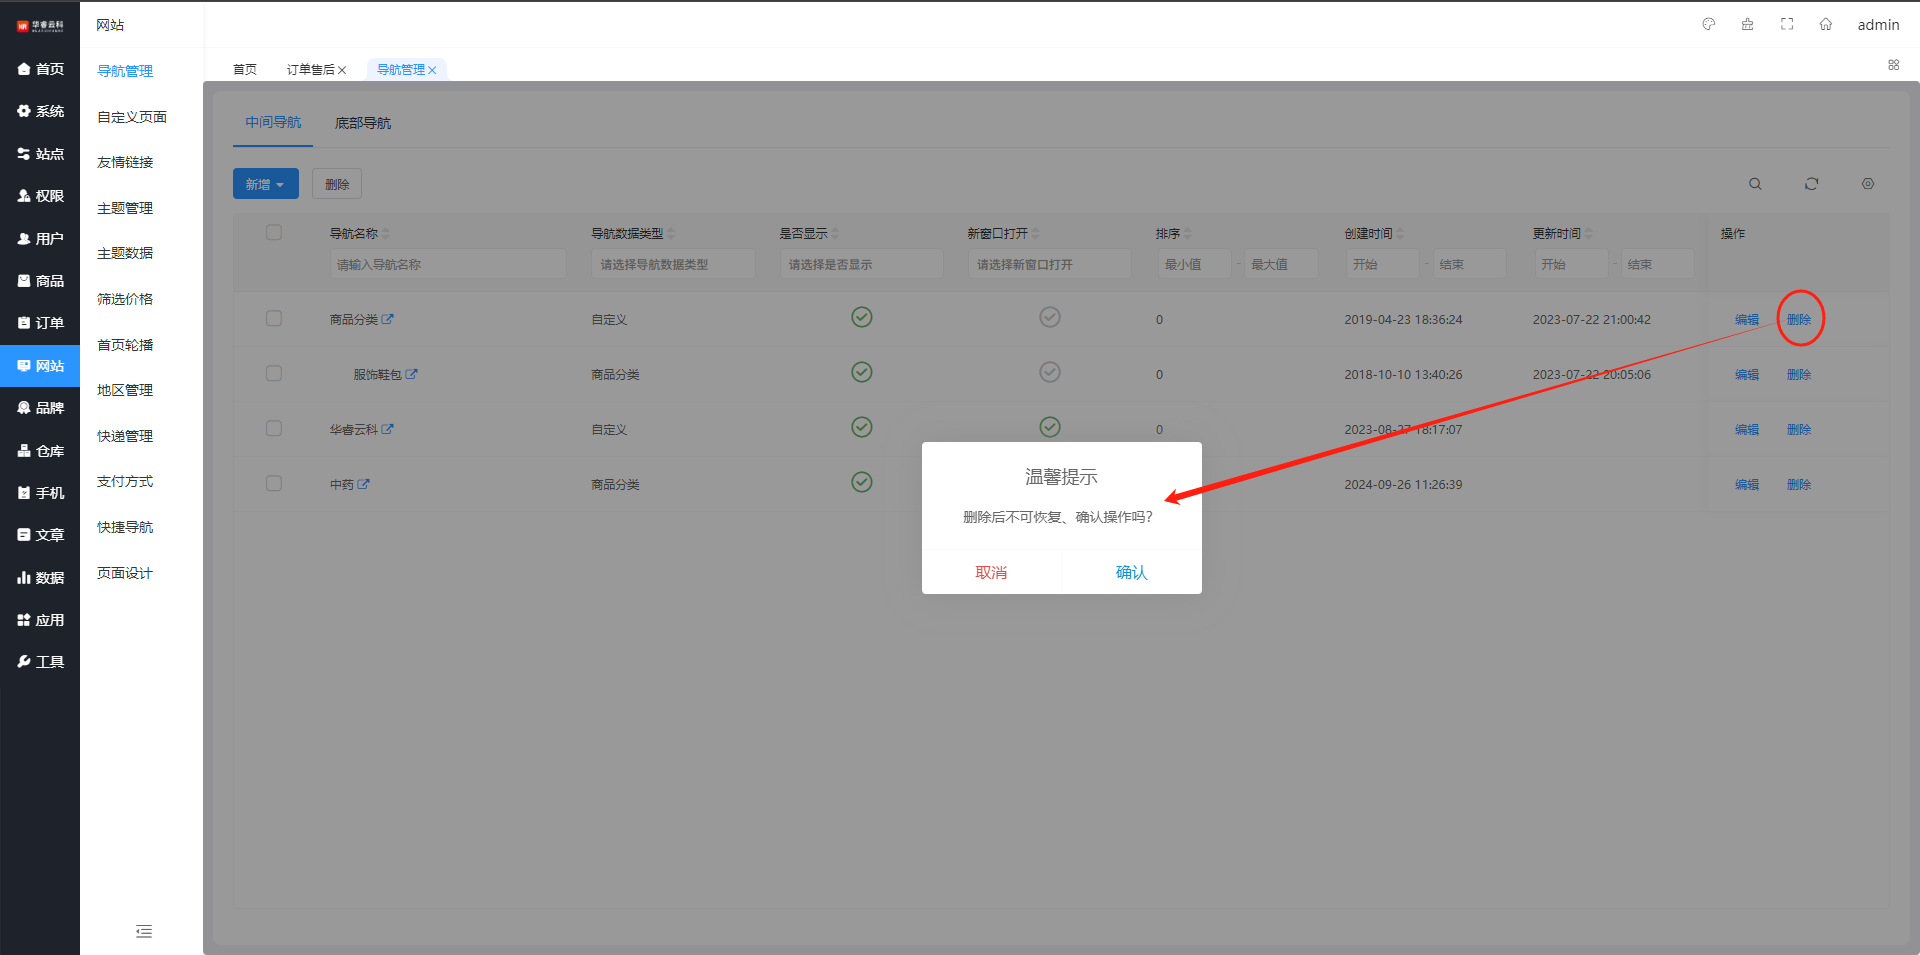Close the 订单售后 tab
This screenshot has width=1920, height=955.
tap(342, 70)
